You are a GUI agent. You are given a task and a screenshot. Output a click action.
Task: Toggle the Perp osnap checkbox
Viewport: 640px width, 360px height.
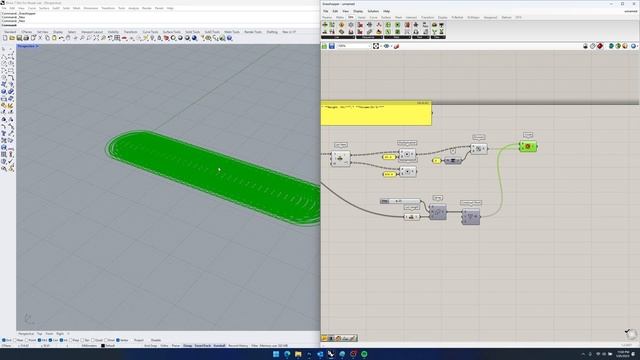coord(71,340)
